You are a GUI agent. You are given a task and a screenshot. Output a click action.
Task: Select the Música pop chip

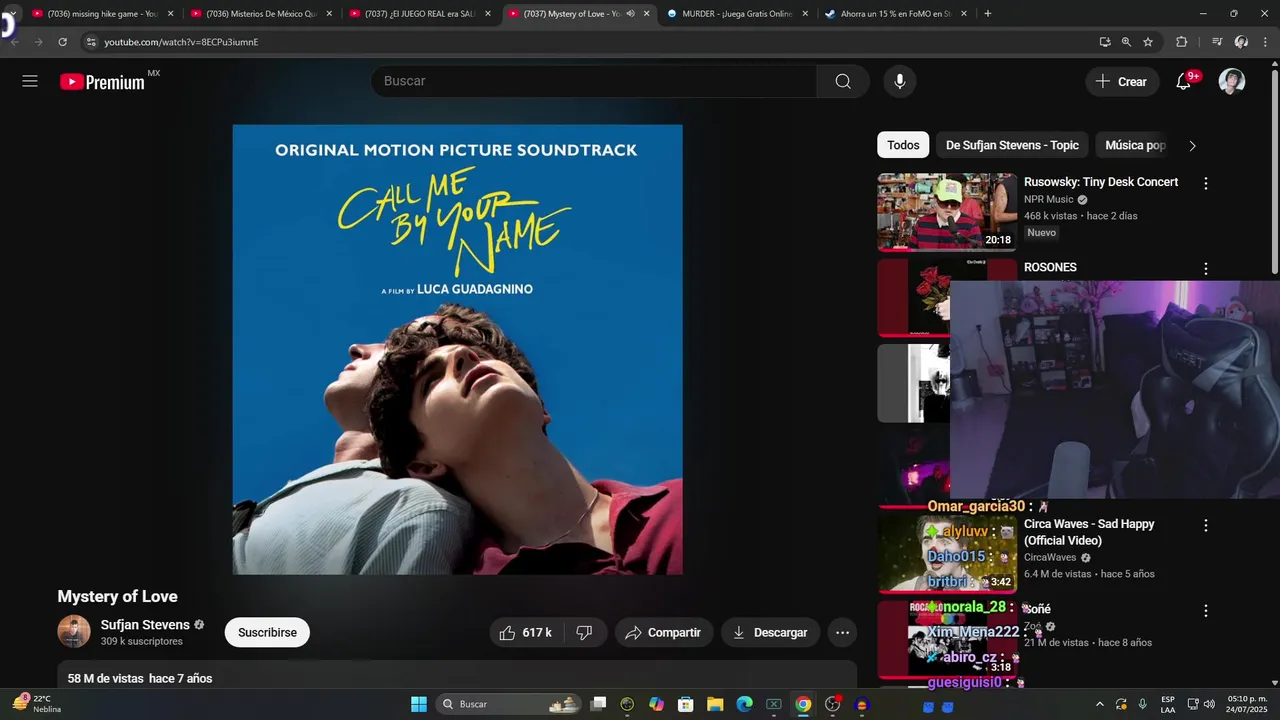click(x=1135, y=145)
